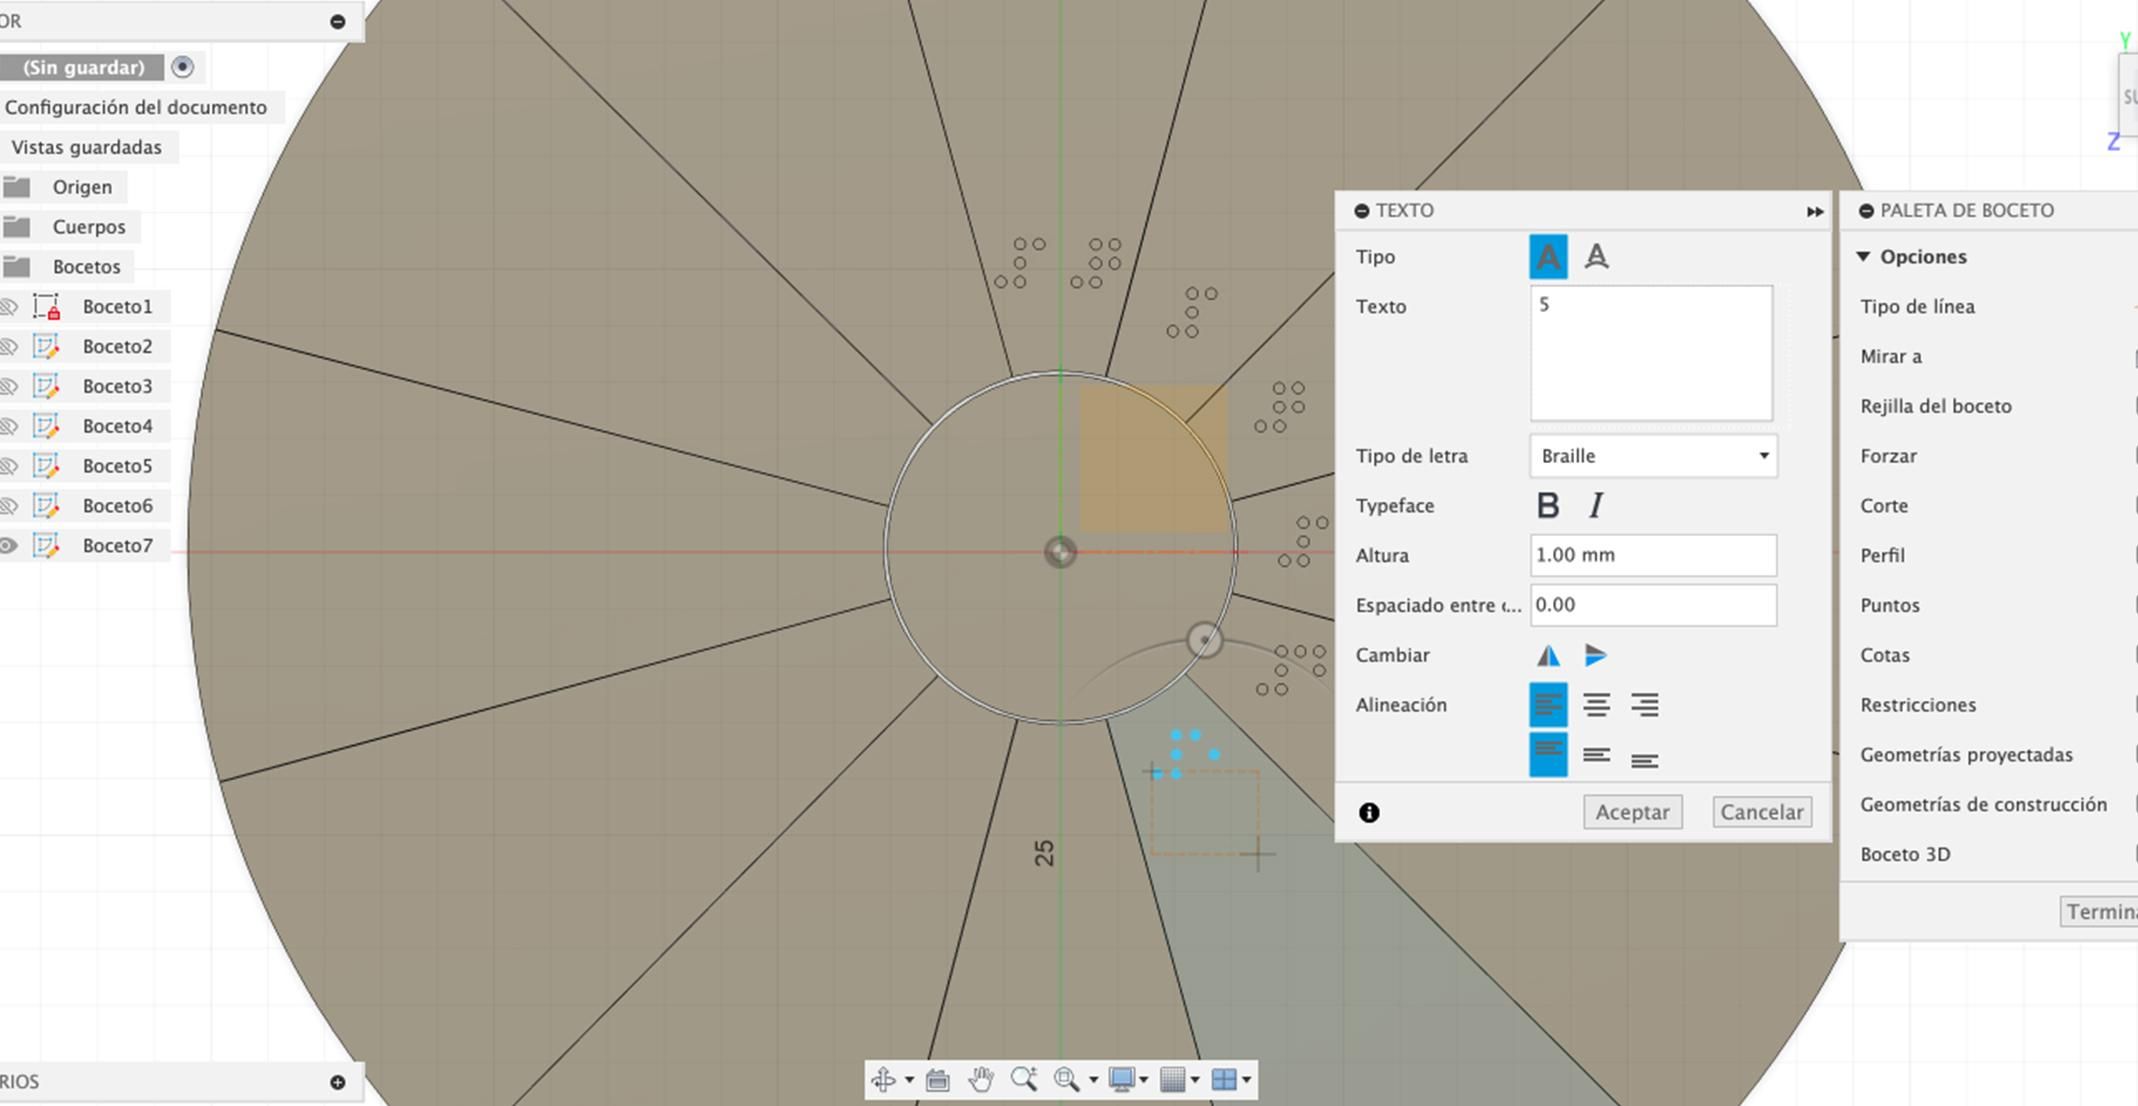
Task: Show Boceto4 using its eye icon
Action: [9, 427]
